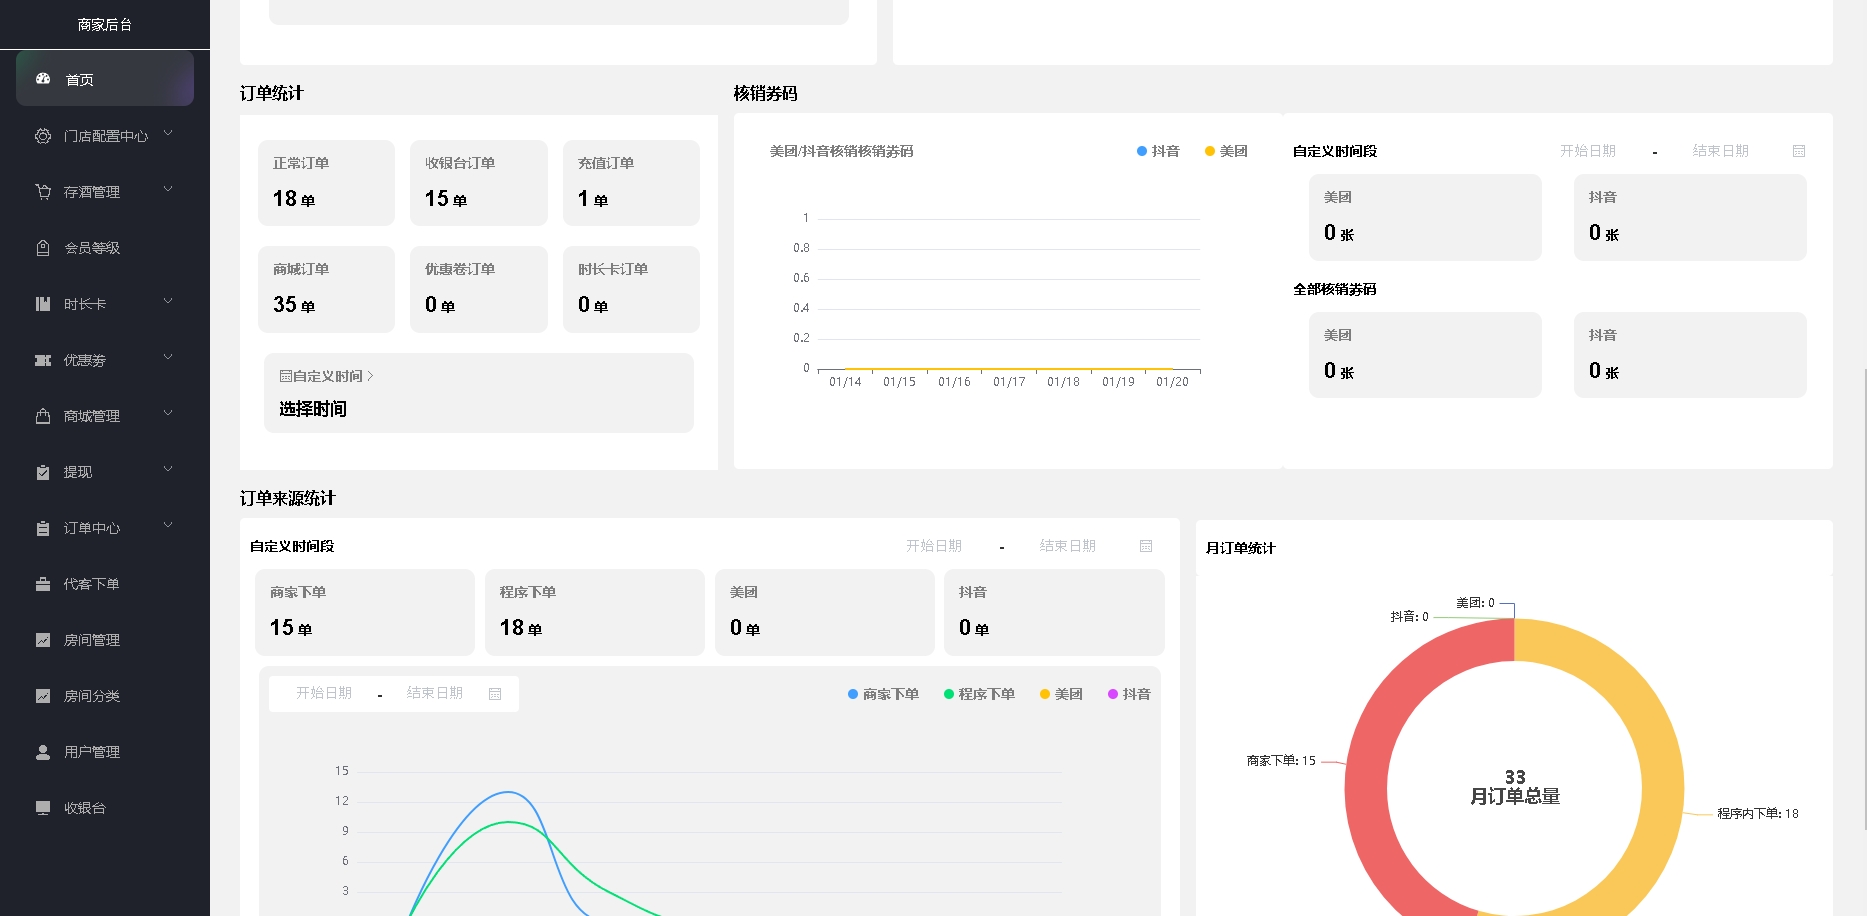Click the 会员等级 badge icon

[43, 248]
